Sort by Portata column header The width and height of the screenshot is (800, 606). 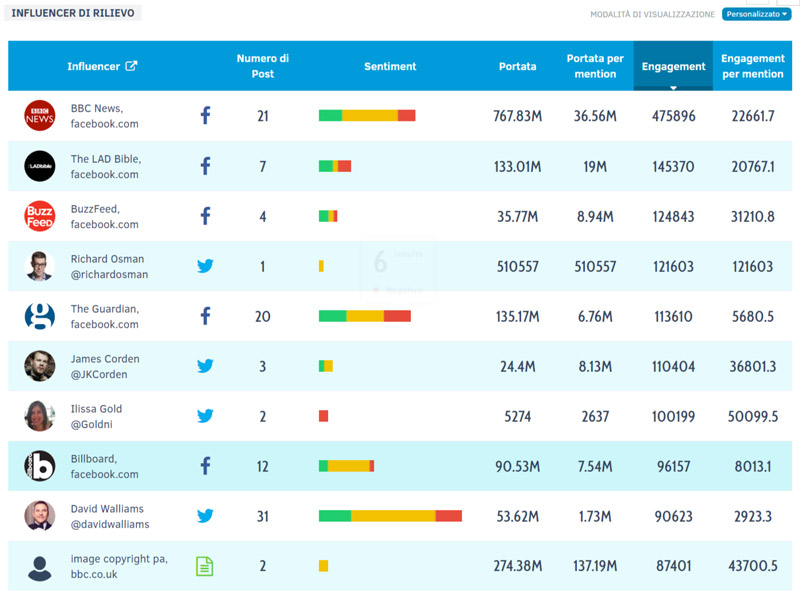517,66
